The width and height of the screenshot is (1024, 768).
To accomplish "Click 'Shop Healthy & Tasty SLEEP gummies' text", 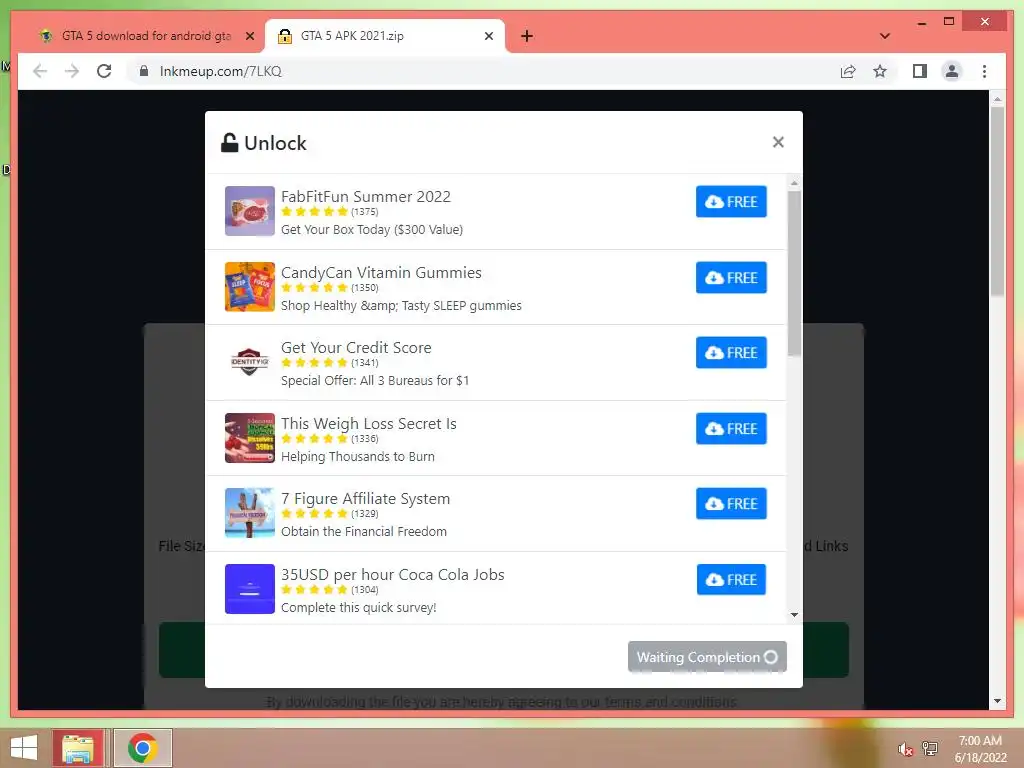I will pos(401,306).
